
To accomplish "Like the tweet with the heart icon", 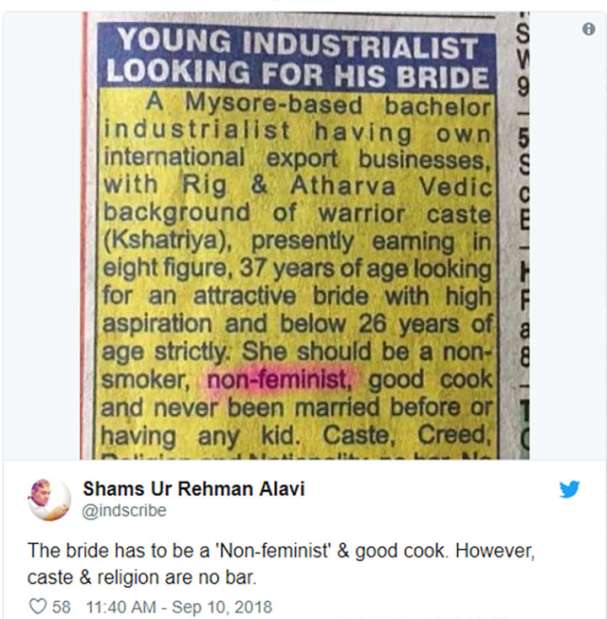I will click(38, 606).
